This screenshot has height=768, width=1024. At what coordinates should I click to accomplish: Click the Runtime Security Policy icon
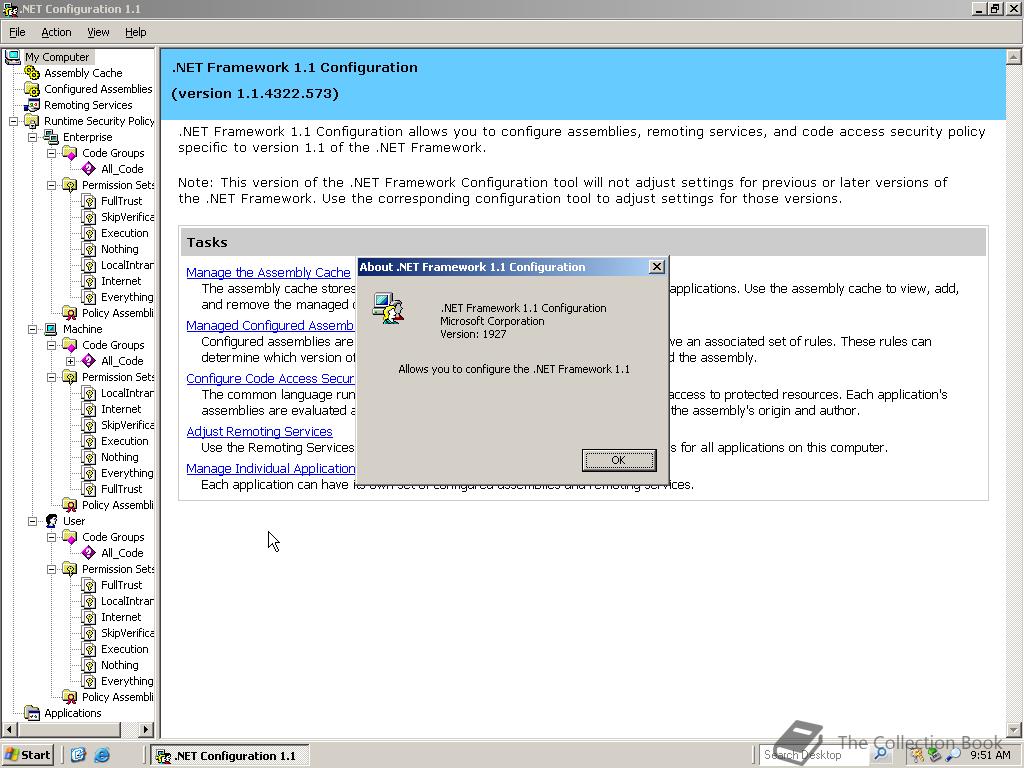(32, 121)
